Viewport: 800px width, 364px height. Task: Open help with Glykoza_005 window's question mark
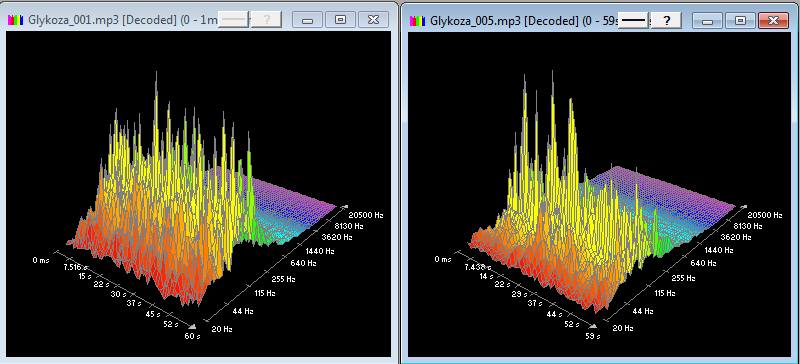click(x=666, y=20)
